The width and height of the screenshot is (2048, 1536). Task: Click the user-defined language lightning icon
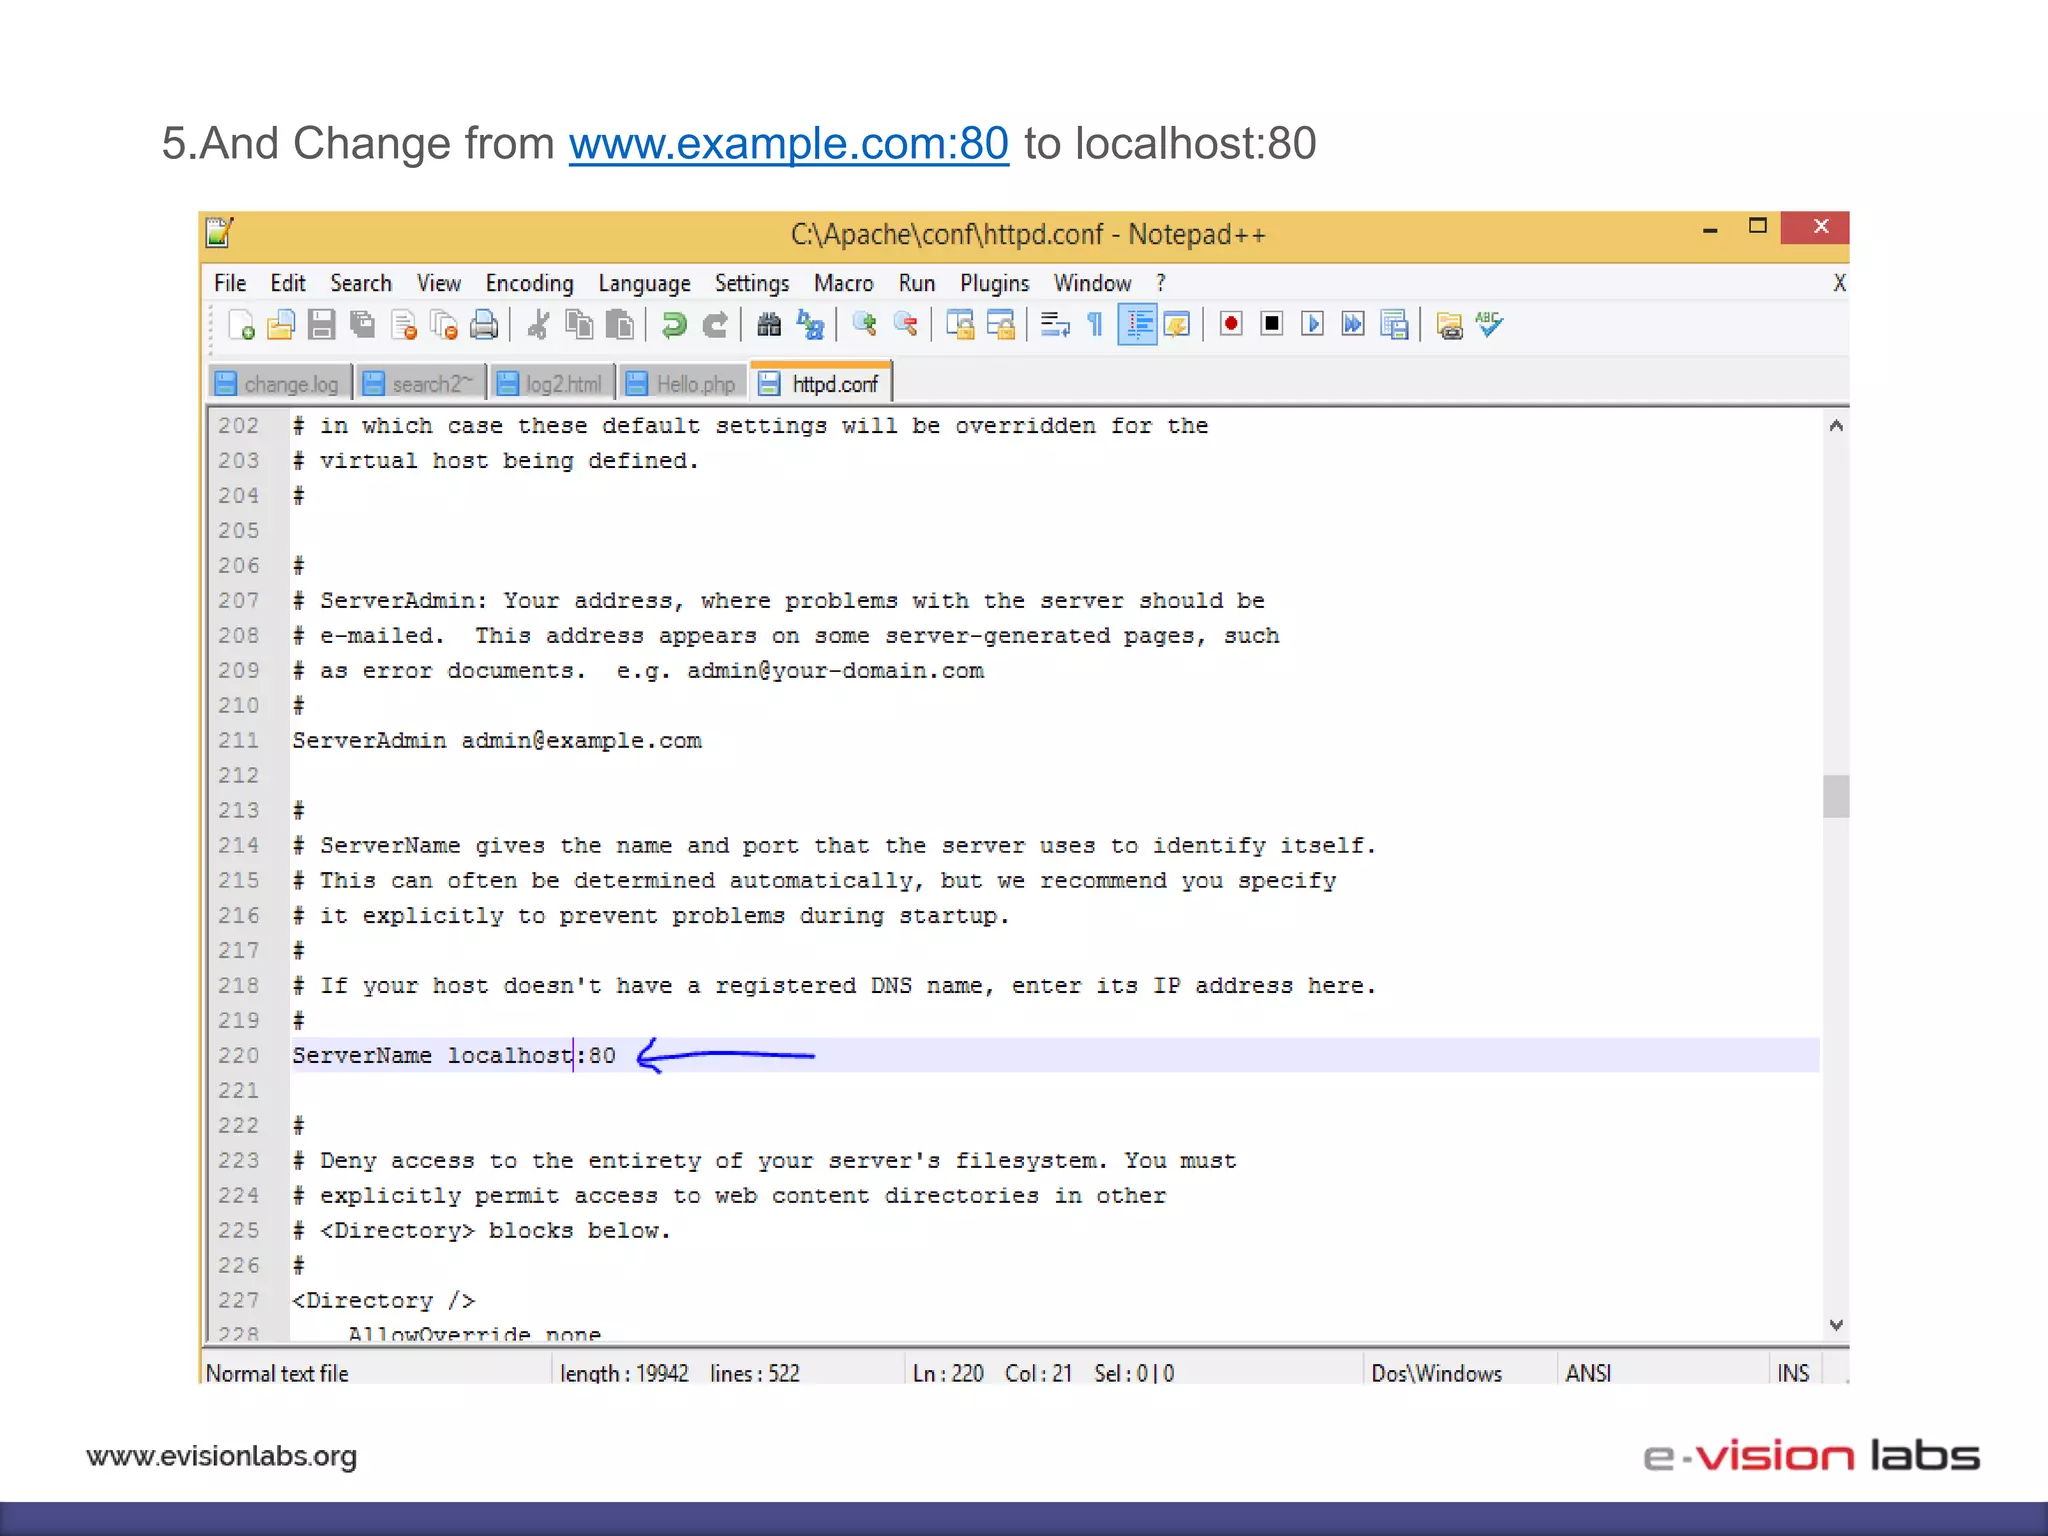click(1177, 325)
